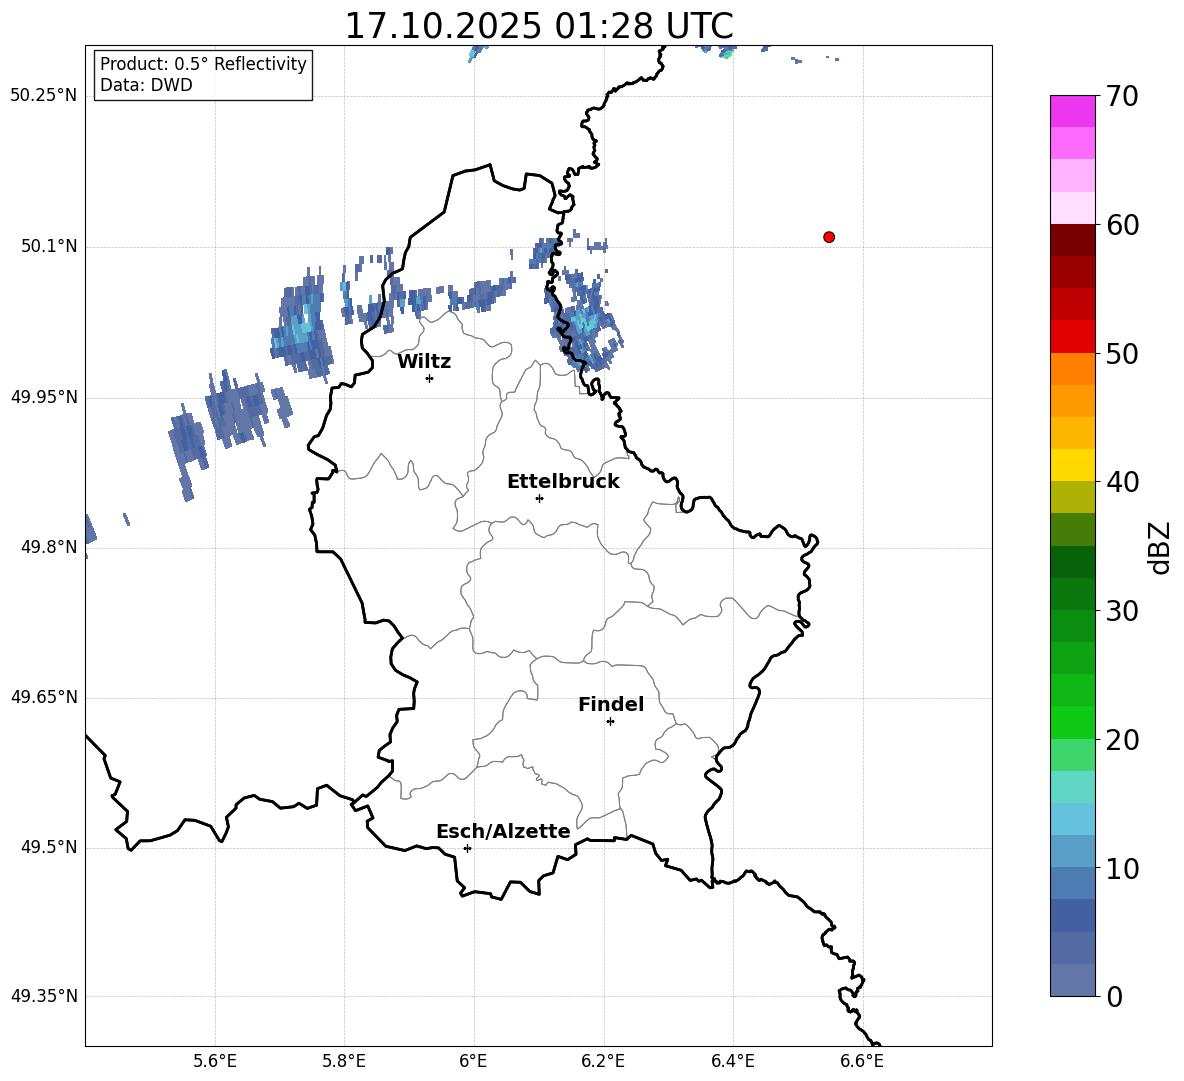The width and height of the screenshot is (1184, 1081).
Task: Click the bright green 20 dBZ swatch
Action: coord(1072,722)
